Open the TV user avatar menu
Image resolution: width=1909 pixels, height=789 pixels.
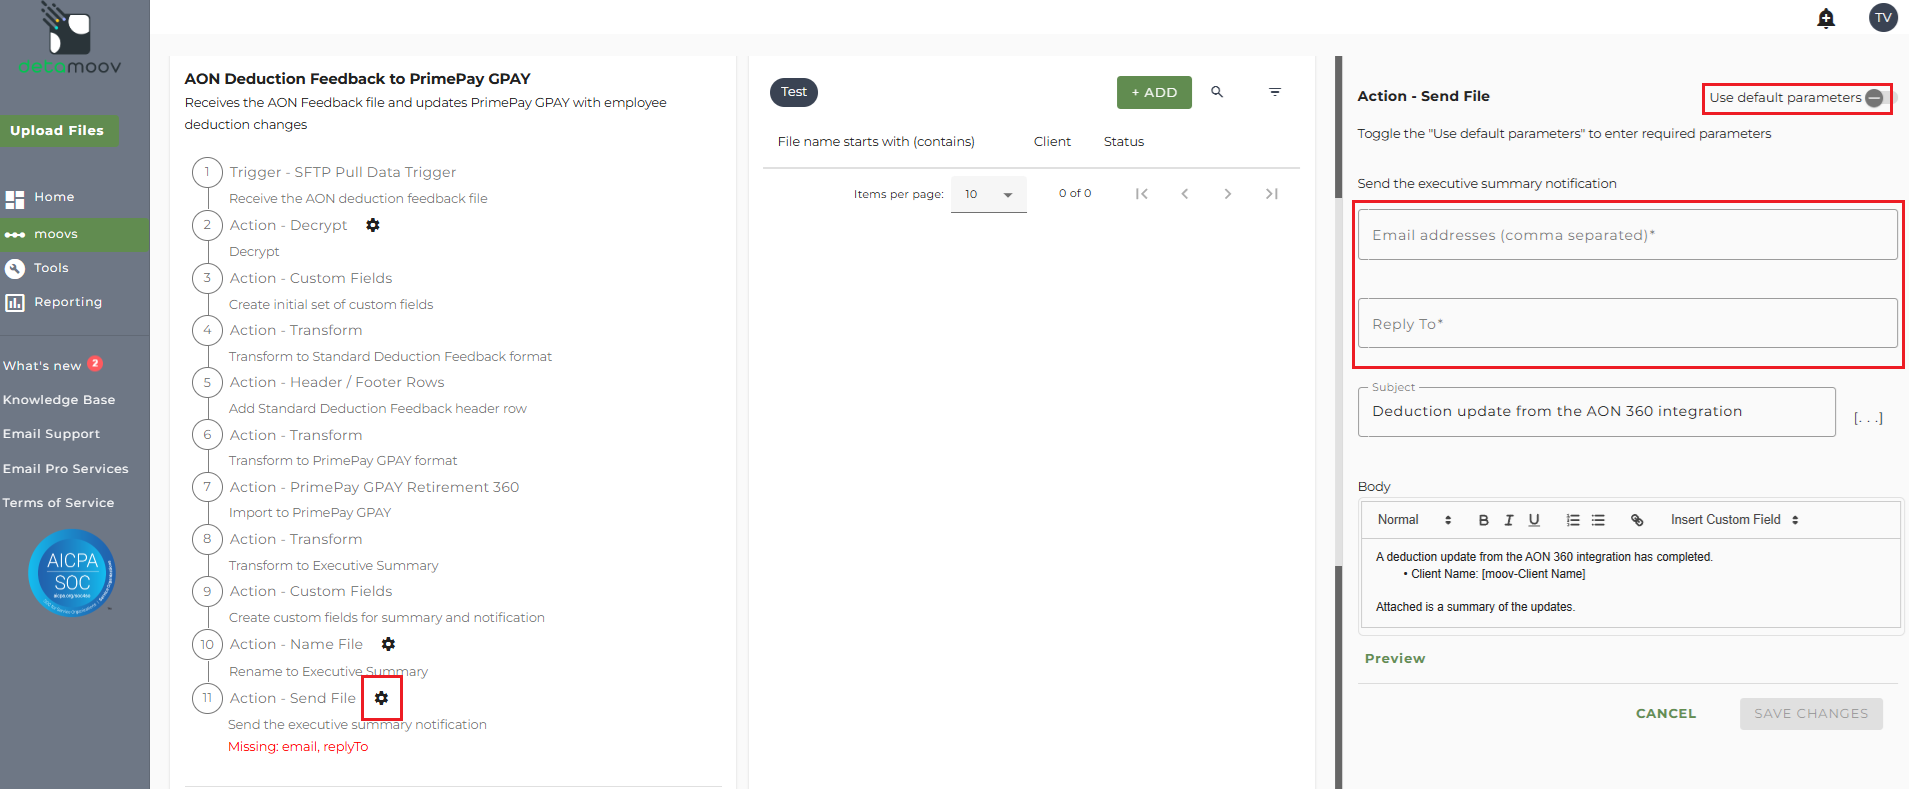(x=1883, y=17)
